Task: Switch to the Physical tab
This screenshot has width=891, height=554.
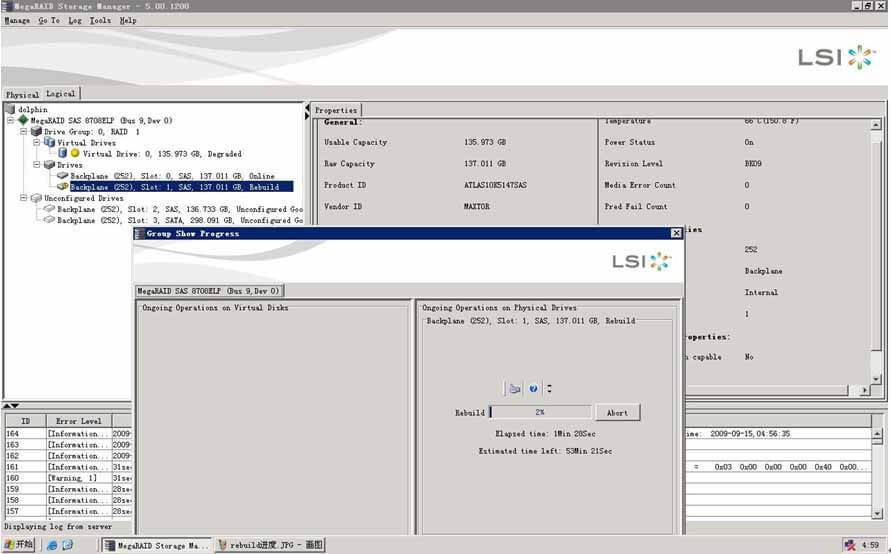Action: coord(22,94)
